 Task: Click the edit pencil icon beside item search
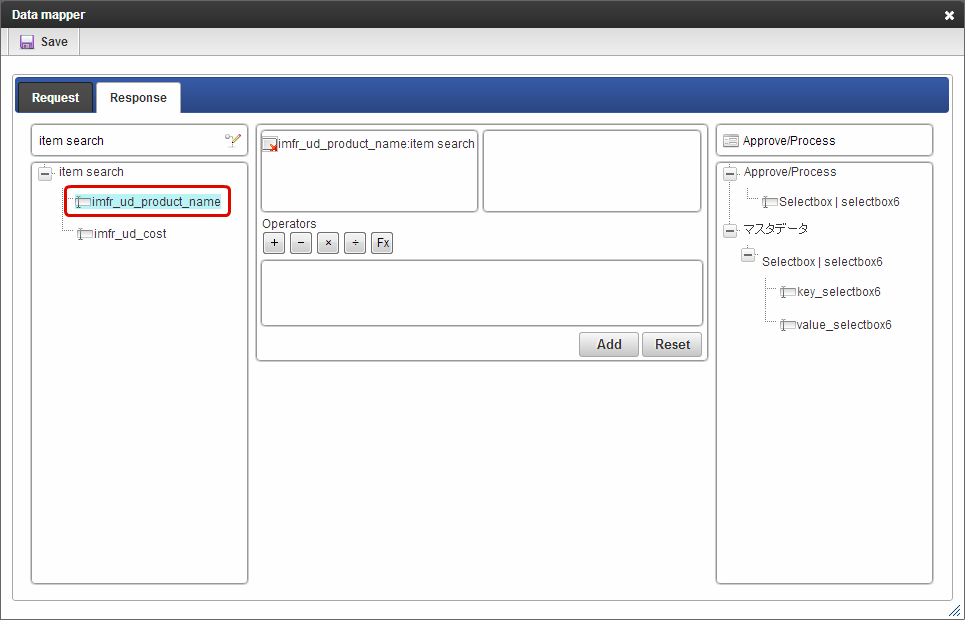pyautogui.click(x=233, y=140)
